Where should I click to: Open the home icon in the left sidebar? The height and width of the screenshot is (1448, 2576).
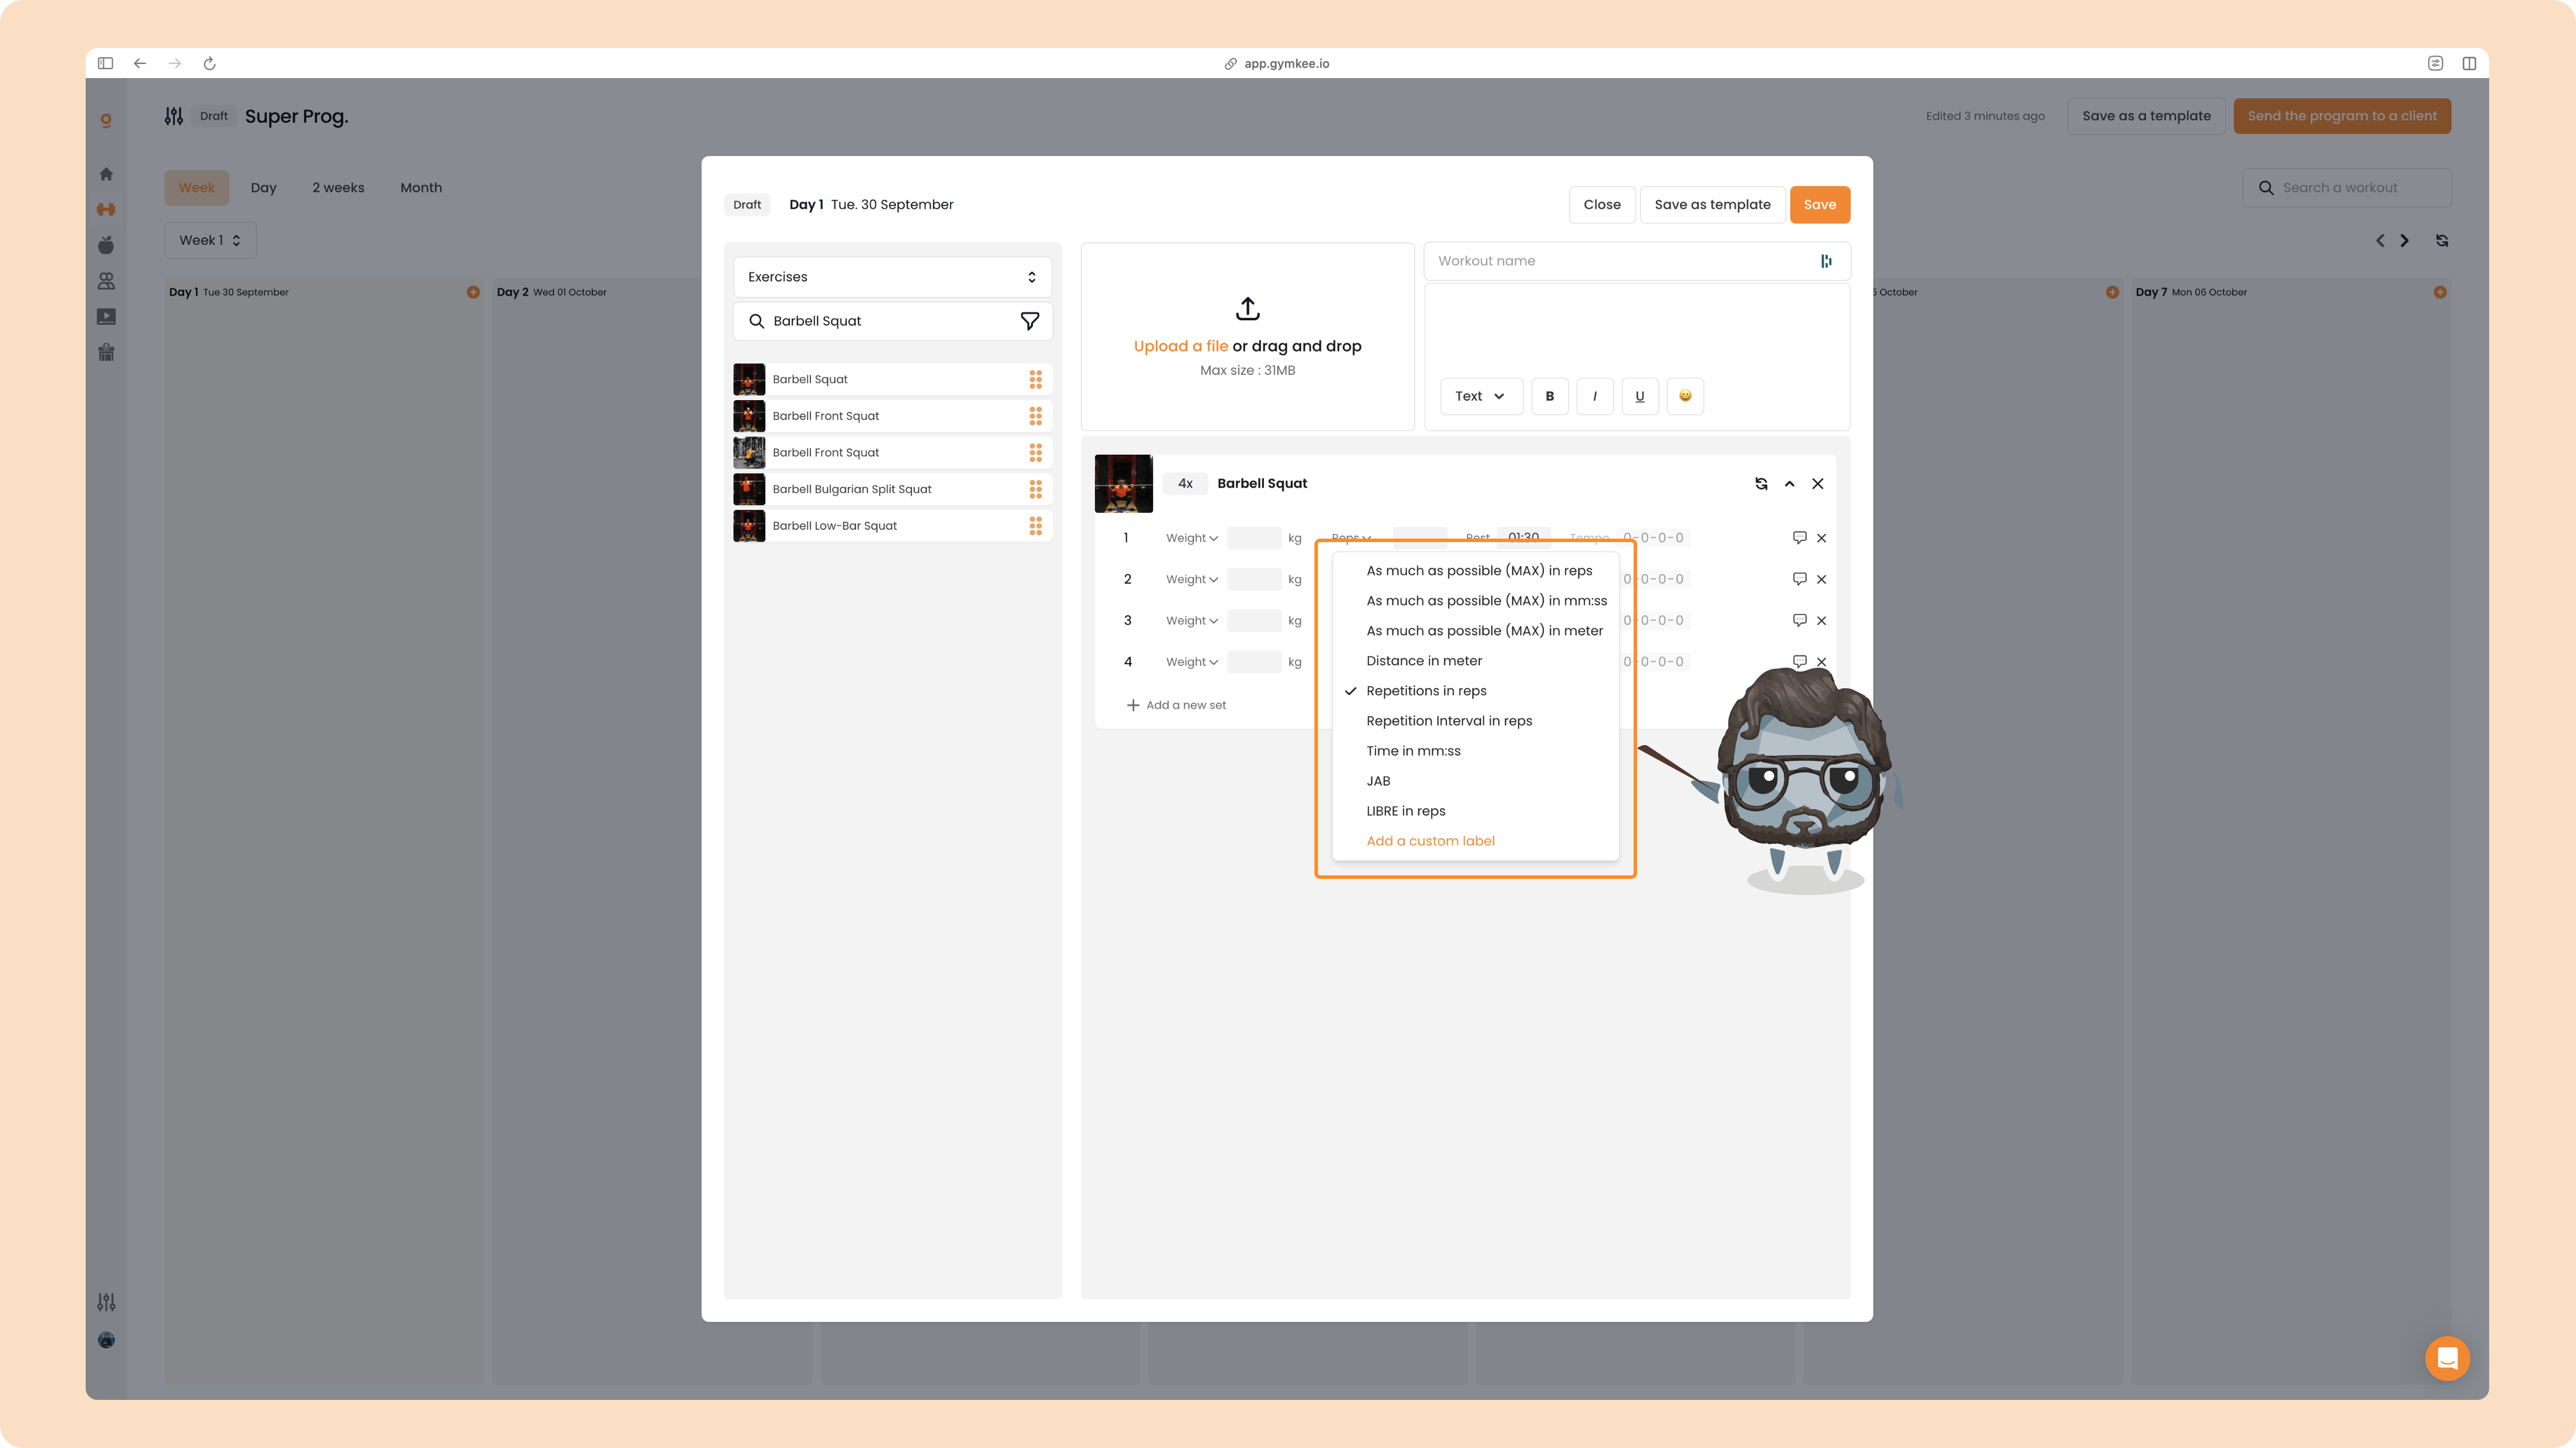point(106,174)
